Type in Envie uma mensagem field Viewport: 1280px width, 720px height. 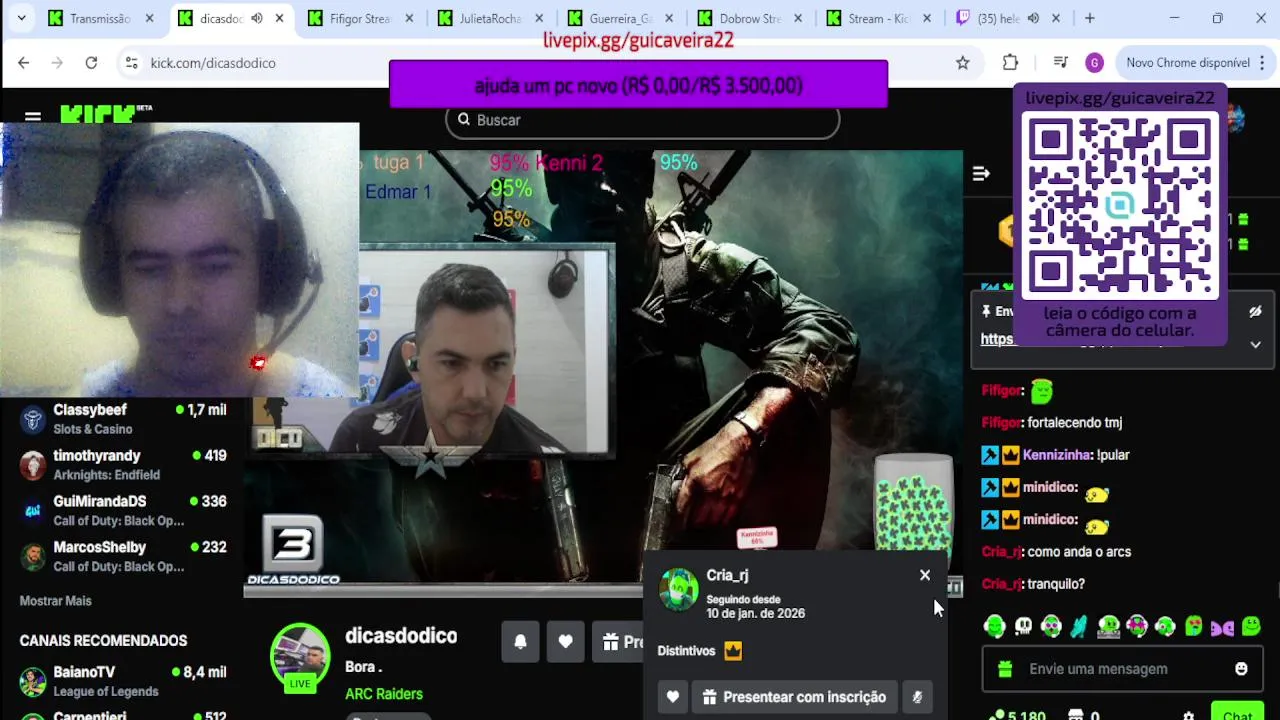(1122, 669)
